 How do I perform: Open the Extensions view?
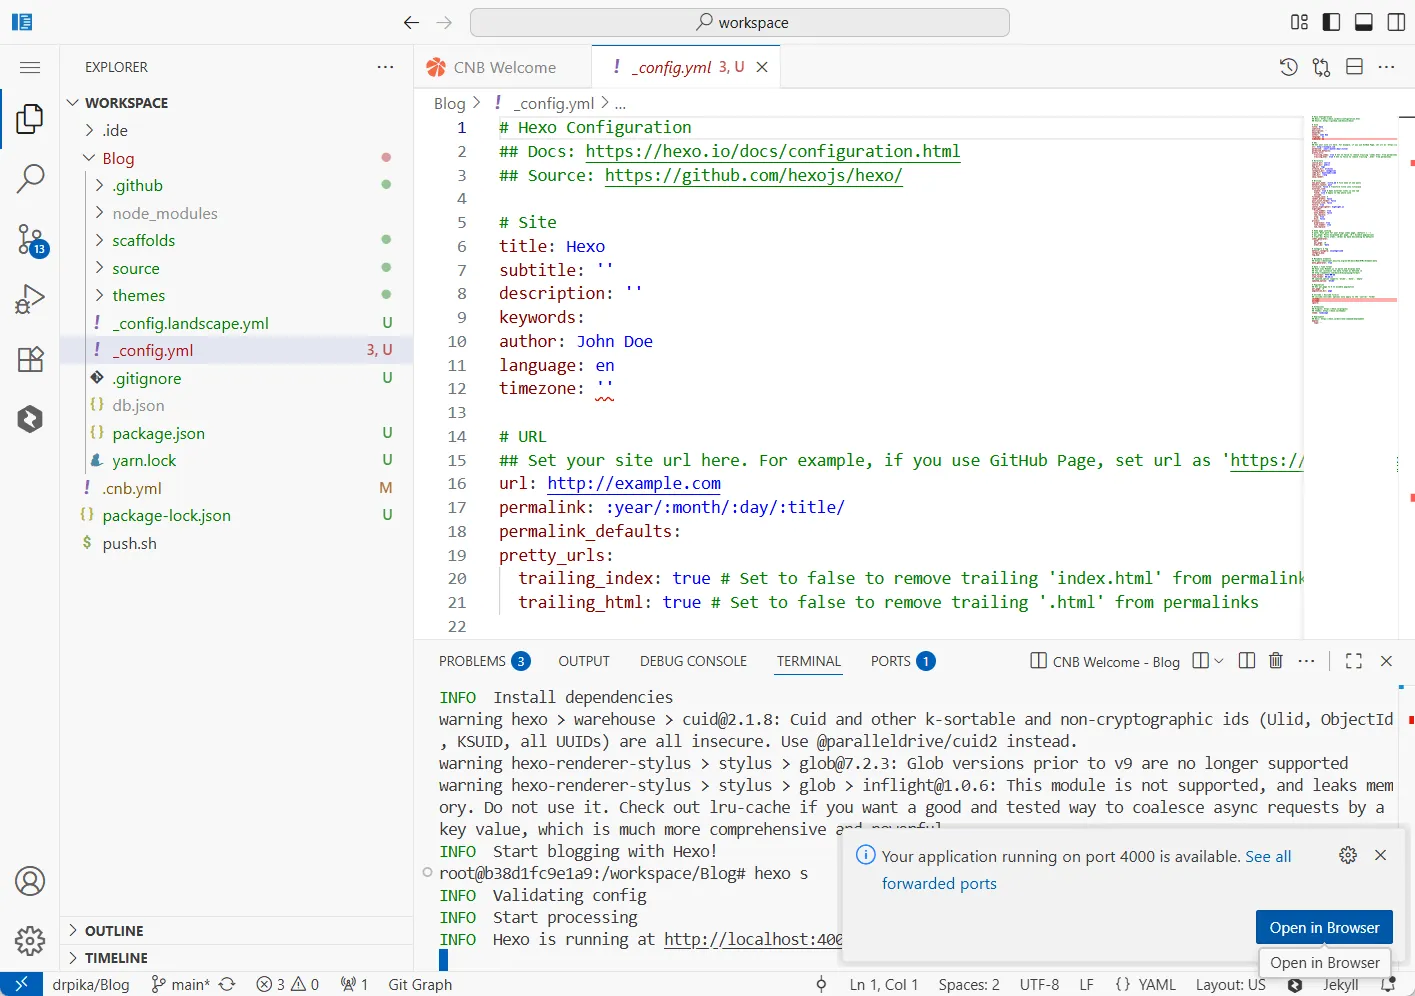pos(30,359)
